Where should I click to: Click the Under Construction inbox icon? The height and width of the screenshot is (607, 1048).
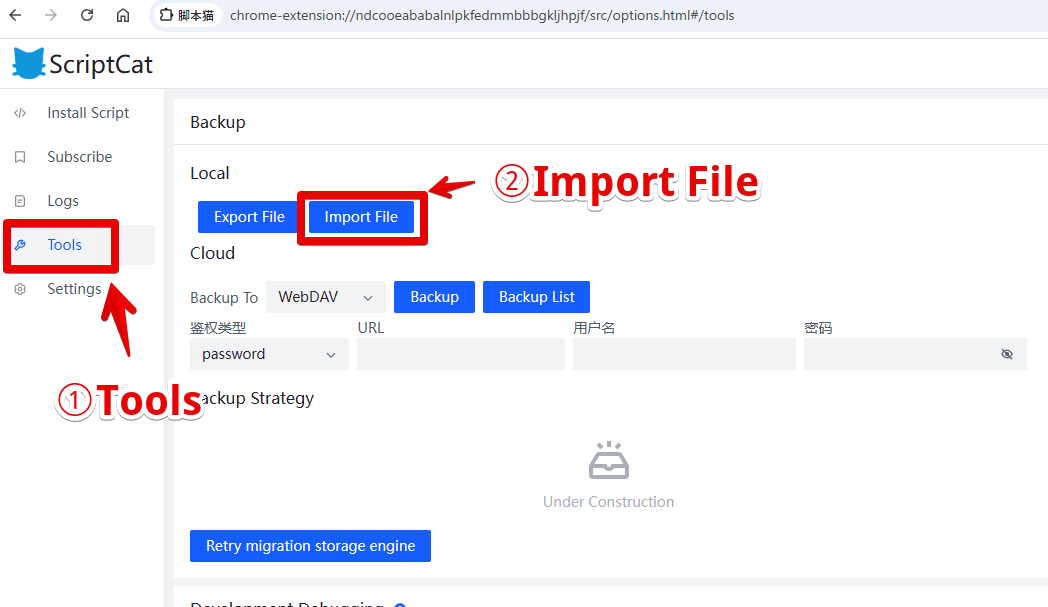click(x=609, y=460)
